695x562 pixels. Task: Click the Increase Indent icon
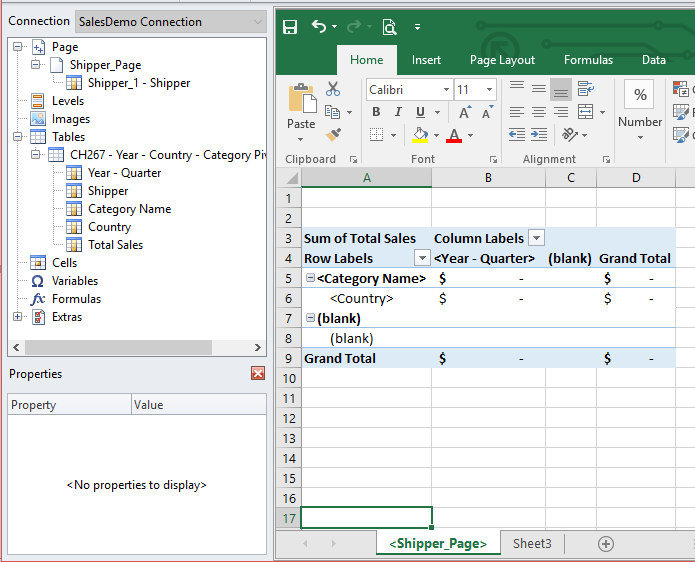(540, 134)
